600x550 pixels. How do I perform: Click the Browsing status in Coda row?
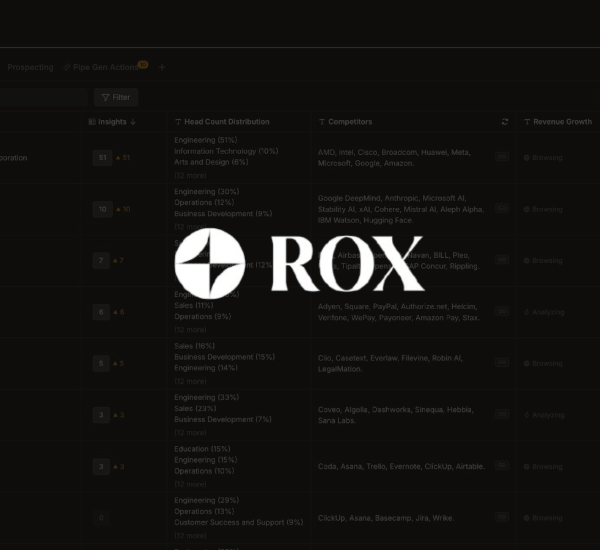[x=543, y=467]
